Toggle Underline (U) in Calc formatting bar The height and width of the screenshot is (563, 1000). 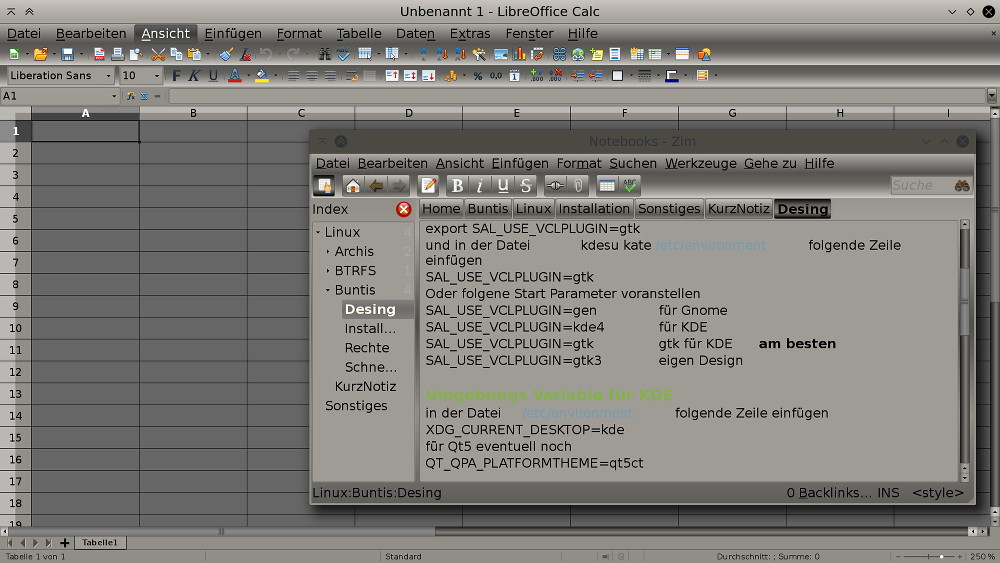point(213,76)
